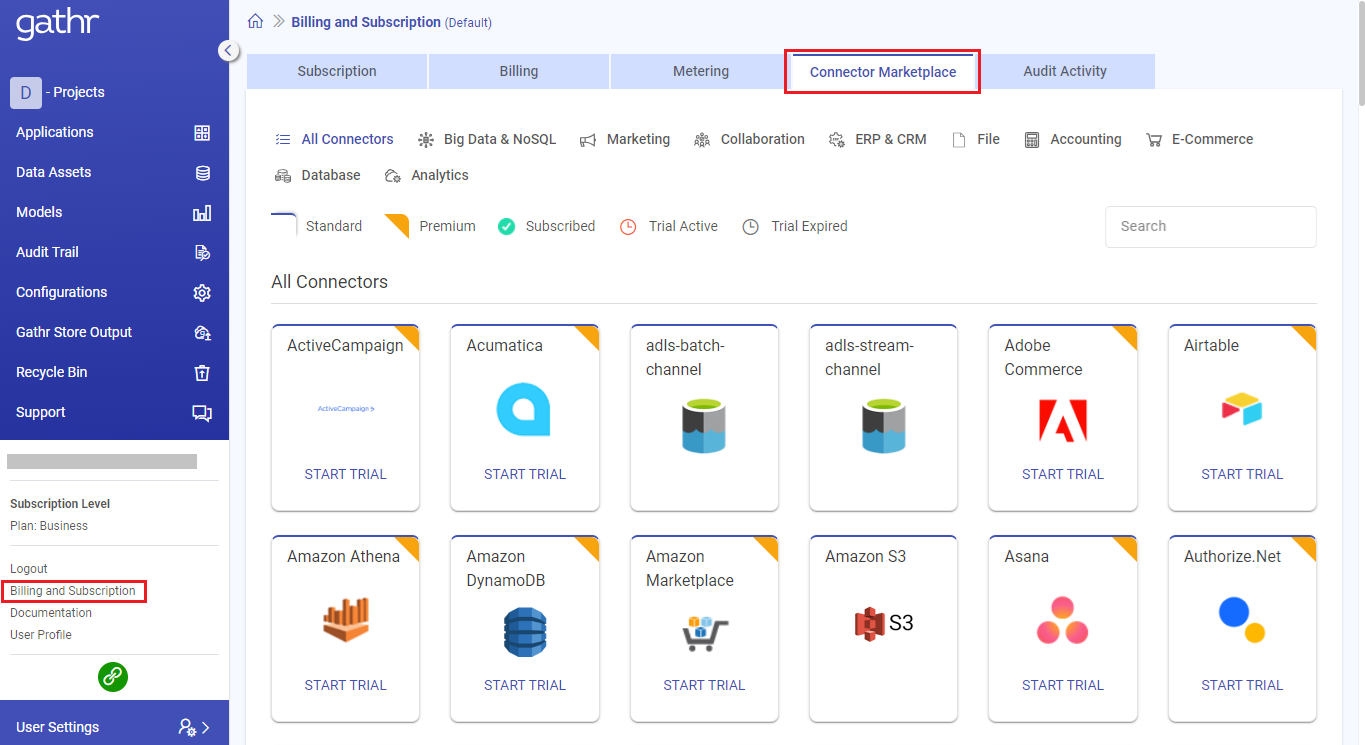Start trial for Asana connector
1365x745 pixels.
coord(1063,685)
